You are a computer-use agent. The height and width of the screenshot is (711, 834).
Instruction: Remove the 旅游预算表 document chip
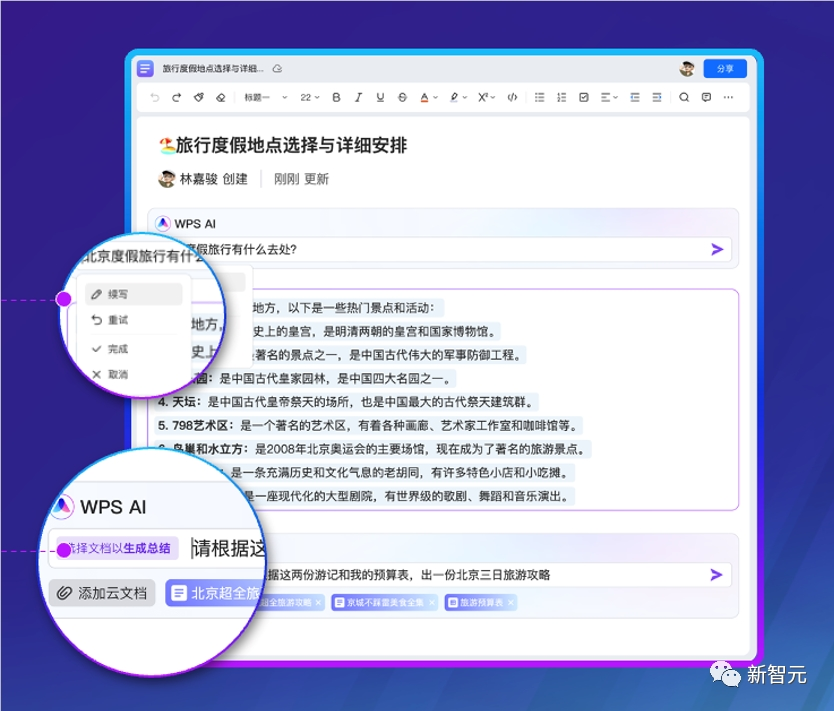pos(510,602)
